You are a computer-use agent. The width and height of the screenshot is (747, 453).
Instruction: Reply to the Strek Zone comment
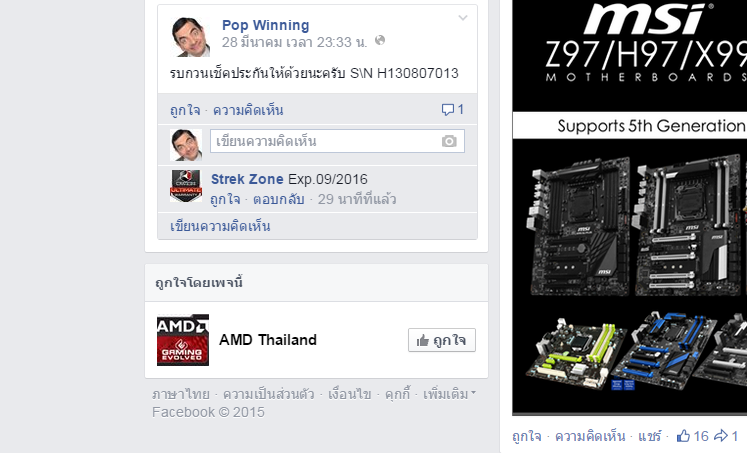[x=278, y=199]
